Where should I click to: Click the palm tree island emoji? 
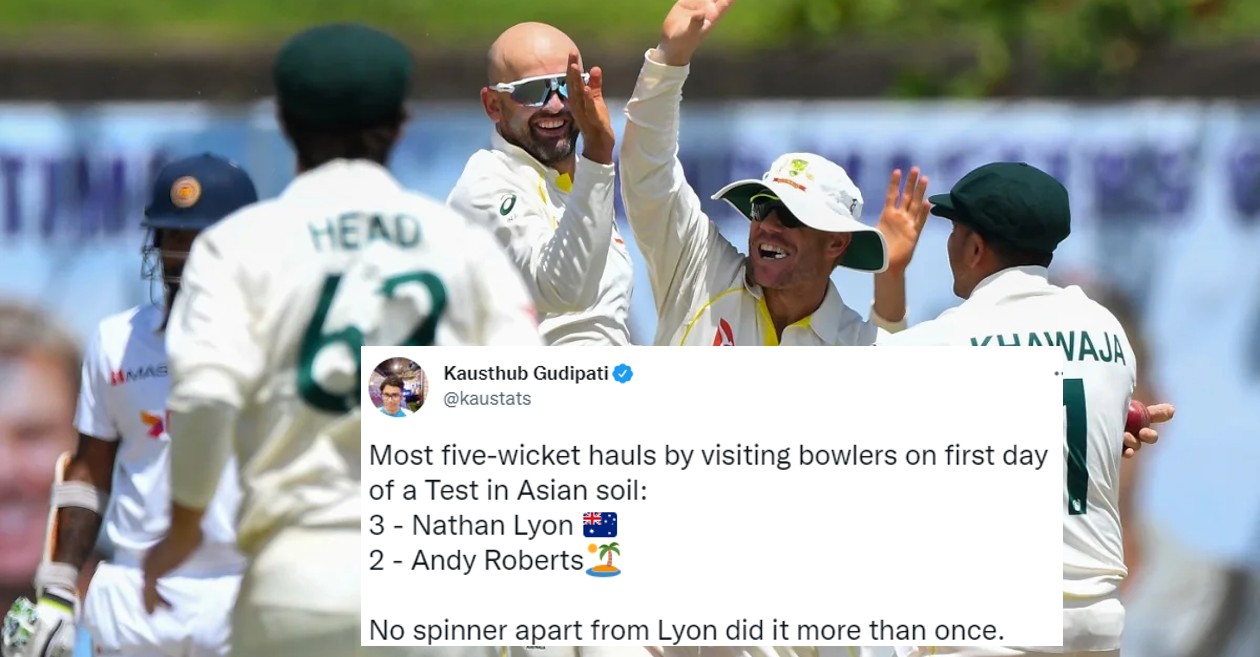[x=604, y=560]
